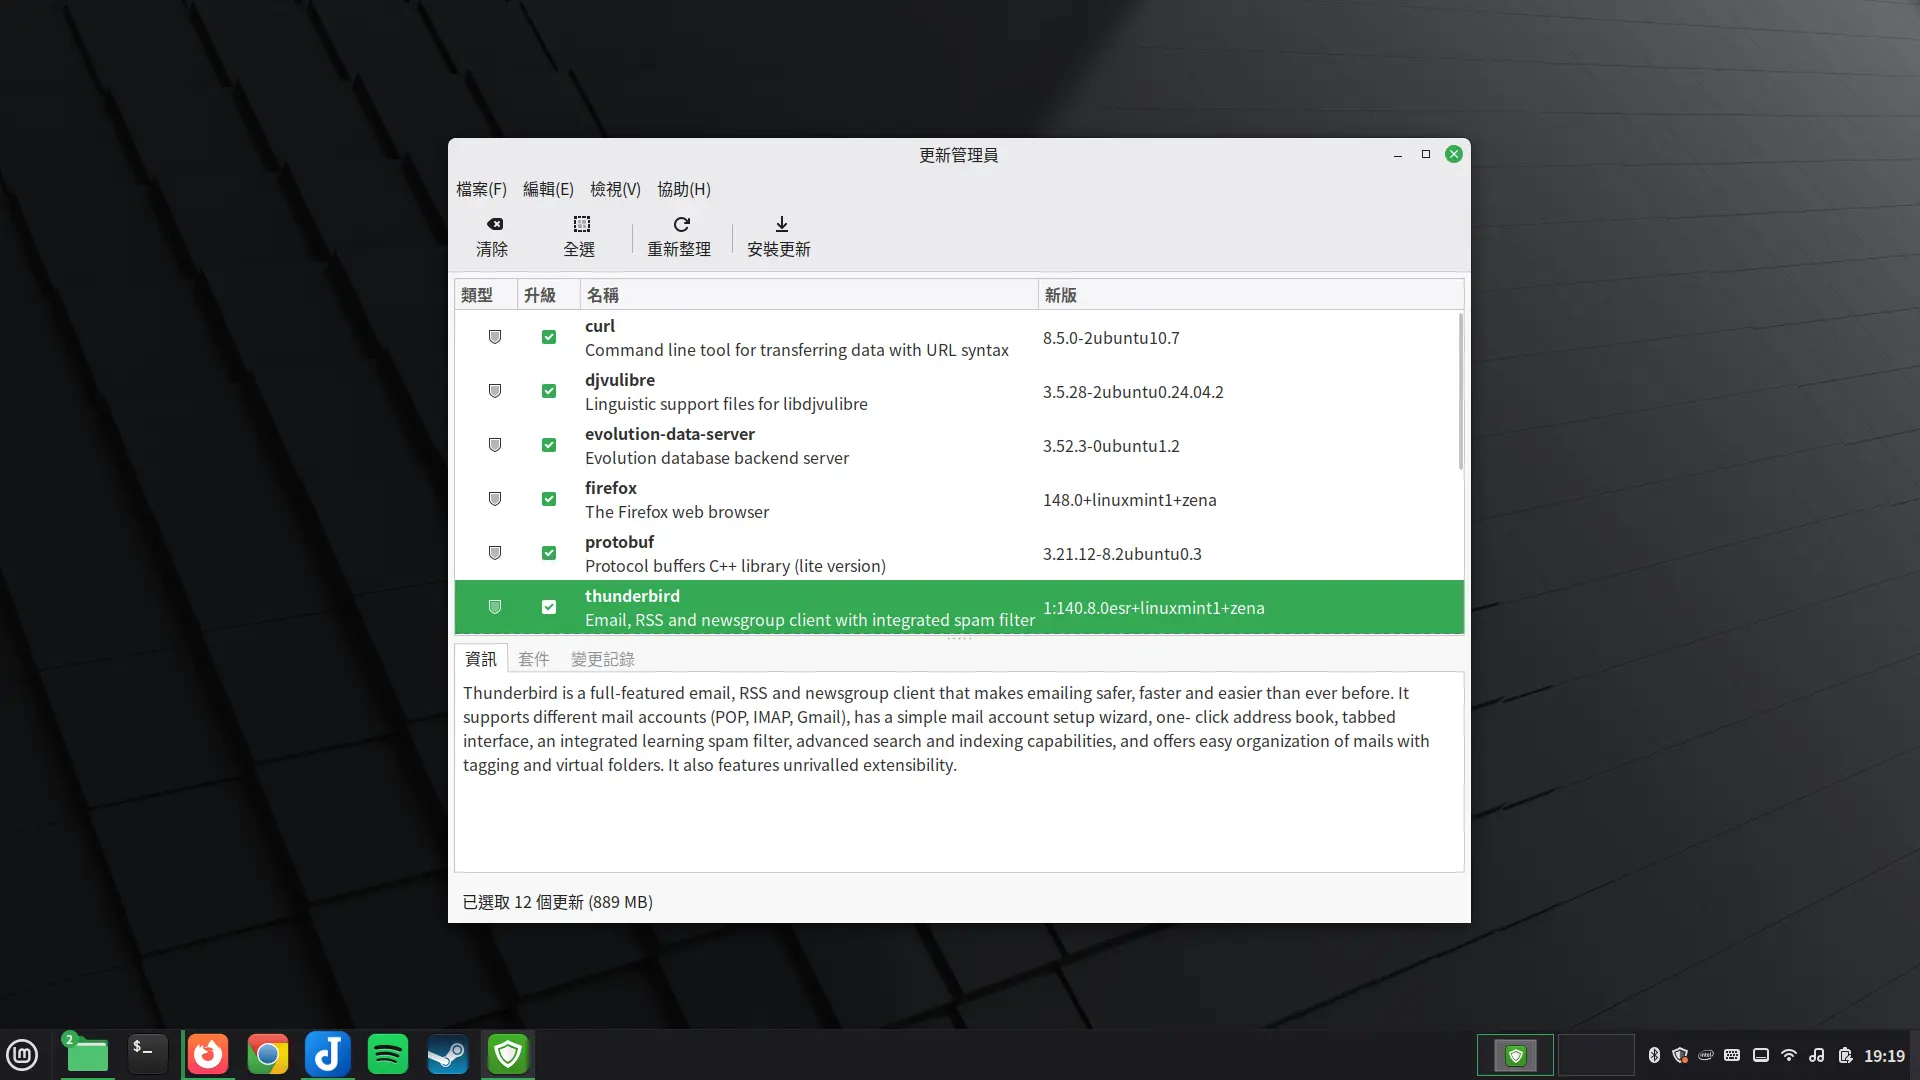1920x1080 pixels.
Task: Open the 檢視(V) View menu
Action: click(x=615, y=189)
